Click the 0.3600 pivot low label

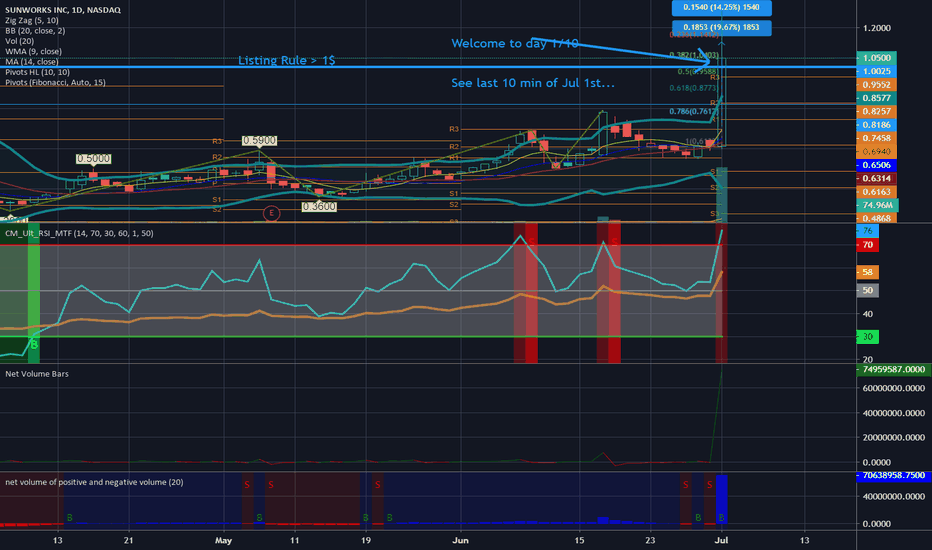pyautogui.click(x=319, y=207)
